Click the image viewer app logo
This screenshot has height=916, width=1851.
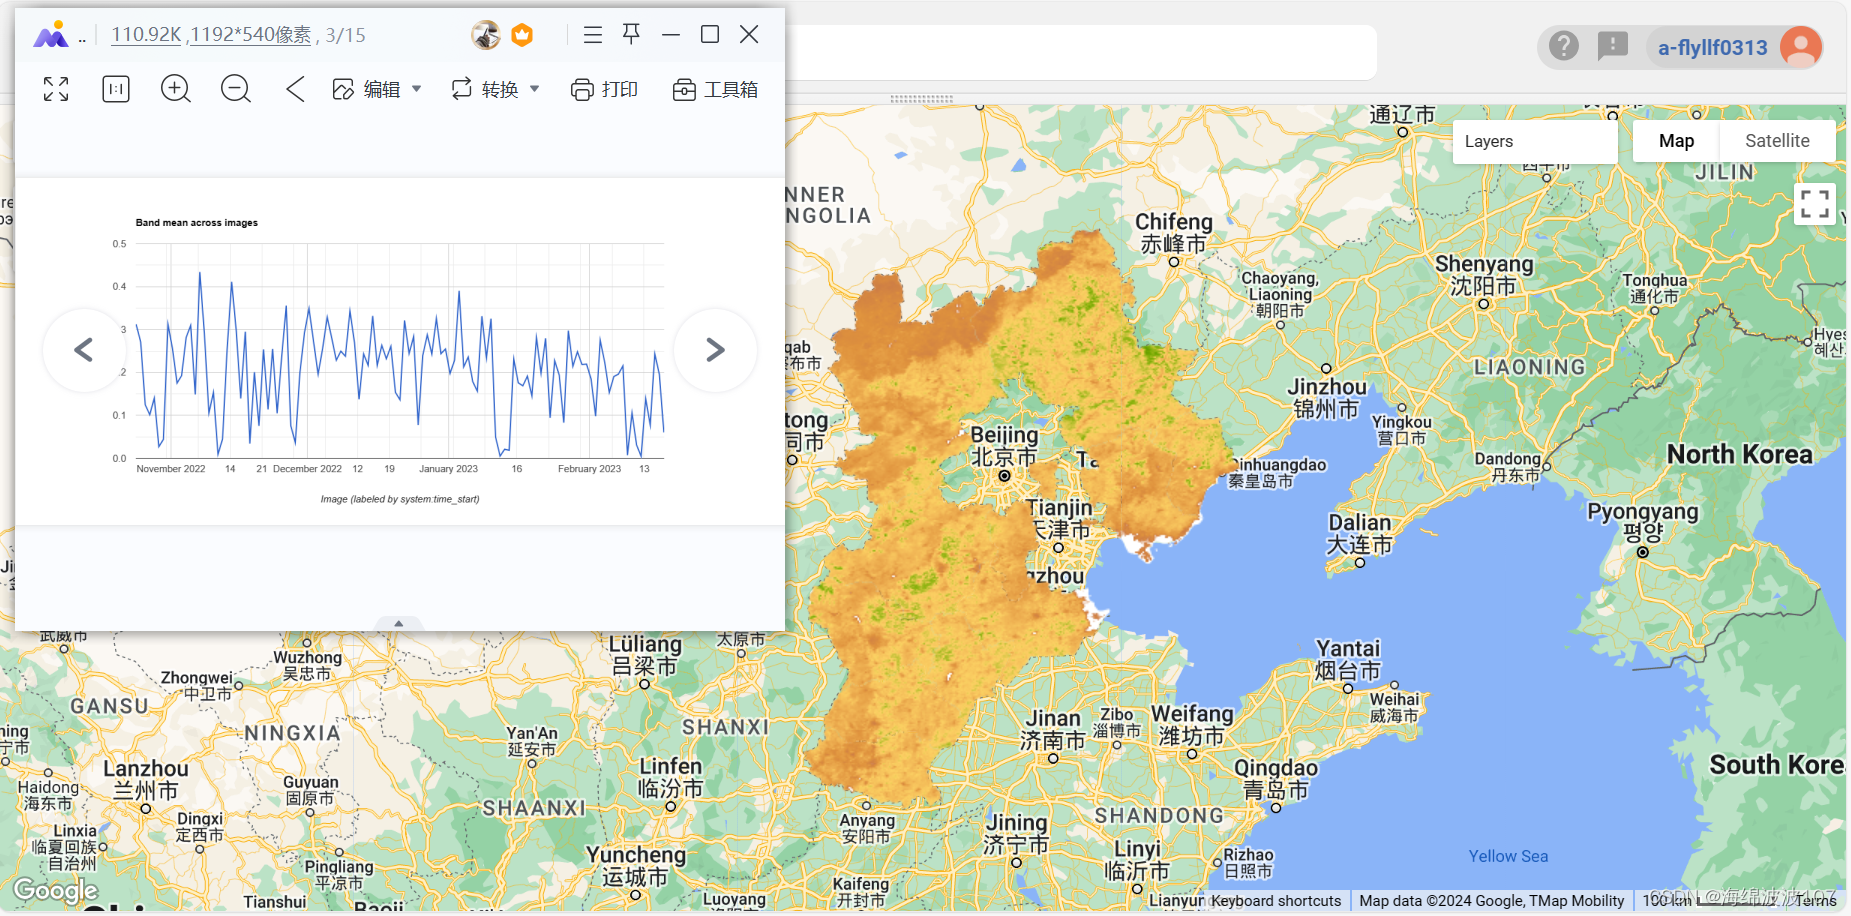[x=51, y=35]
